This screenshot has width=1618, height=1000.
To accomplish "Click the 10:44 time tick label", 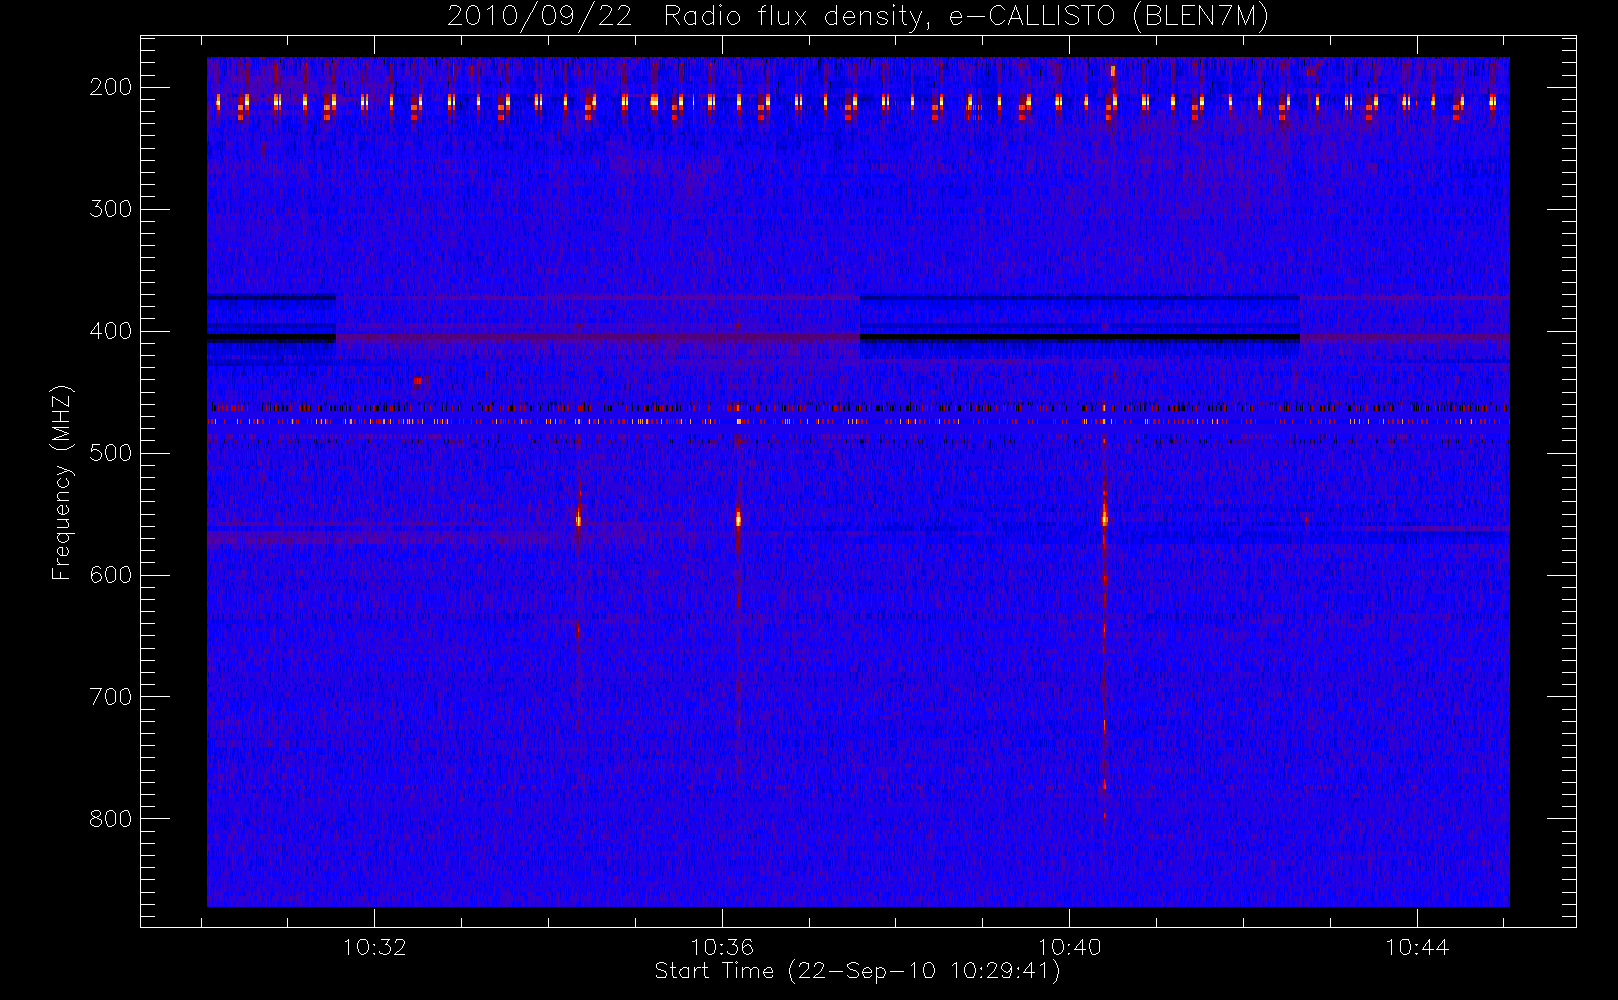I will [x=1417, y=947].
